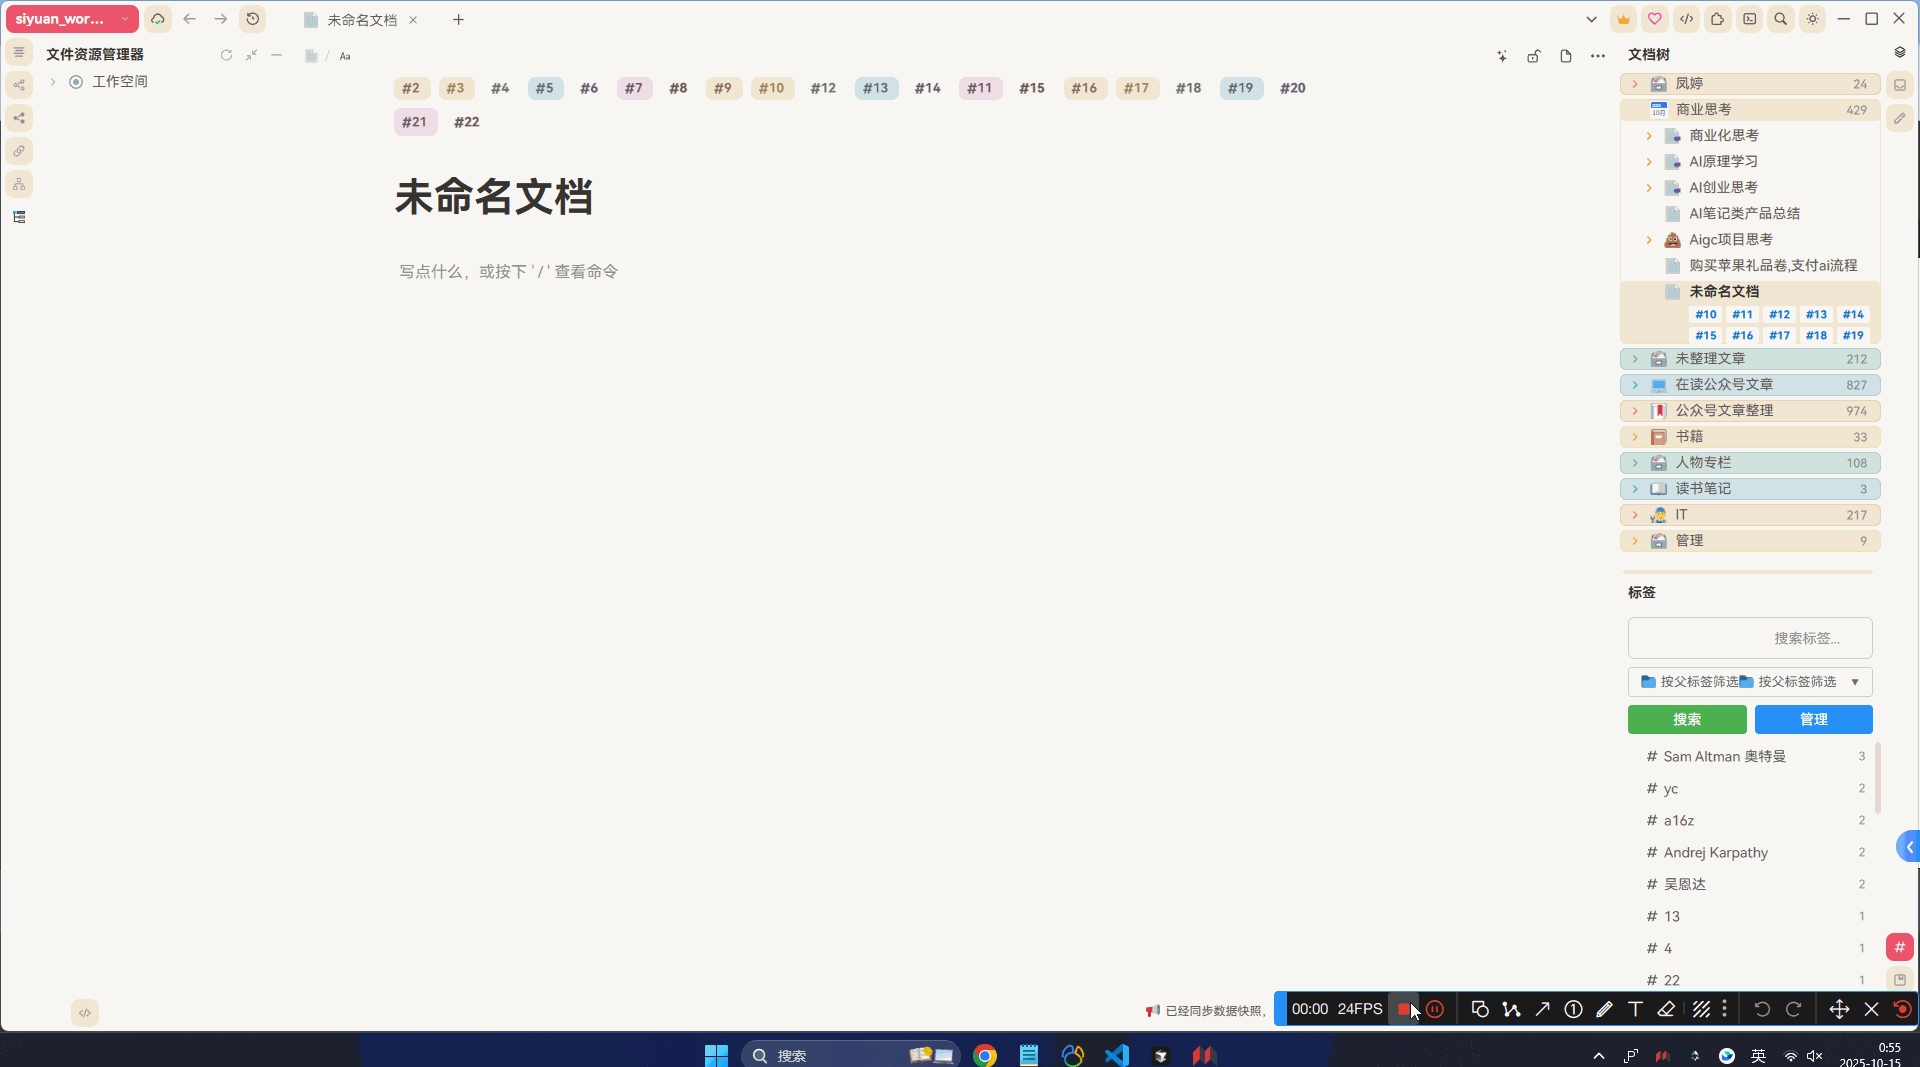Click the 搜索标签 input field
Screen dimensions: 1920x1067
1749,637
